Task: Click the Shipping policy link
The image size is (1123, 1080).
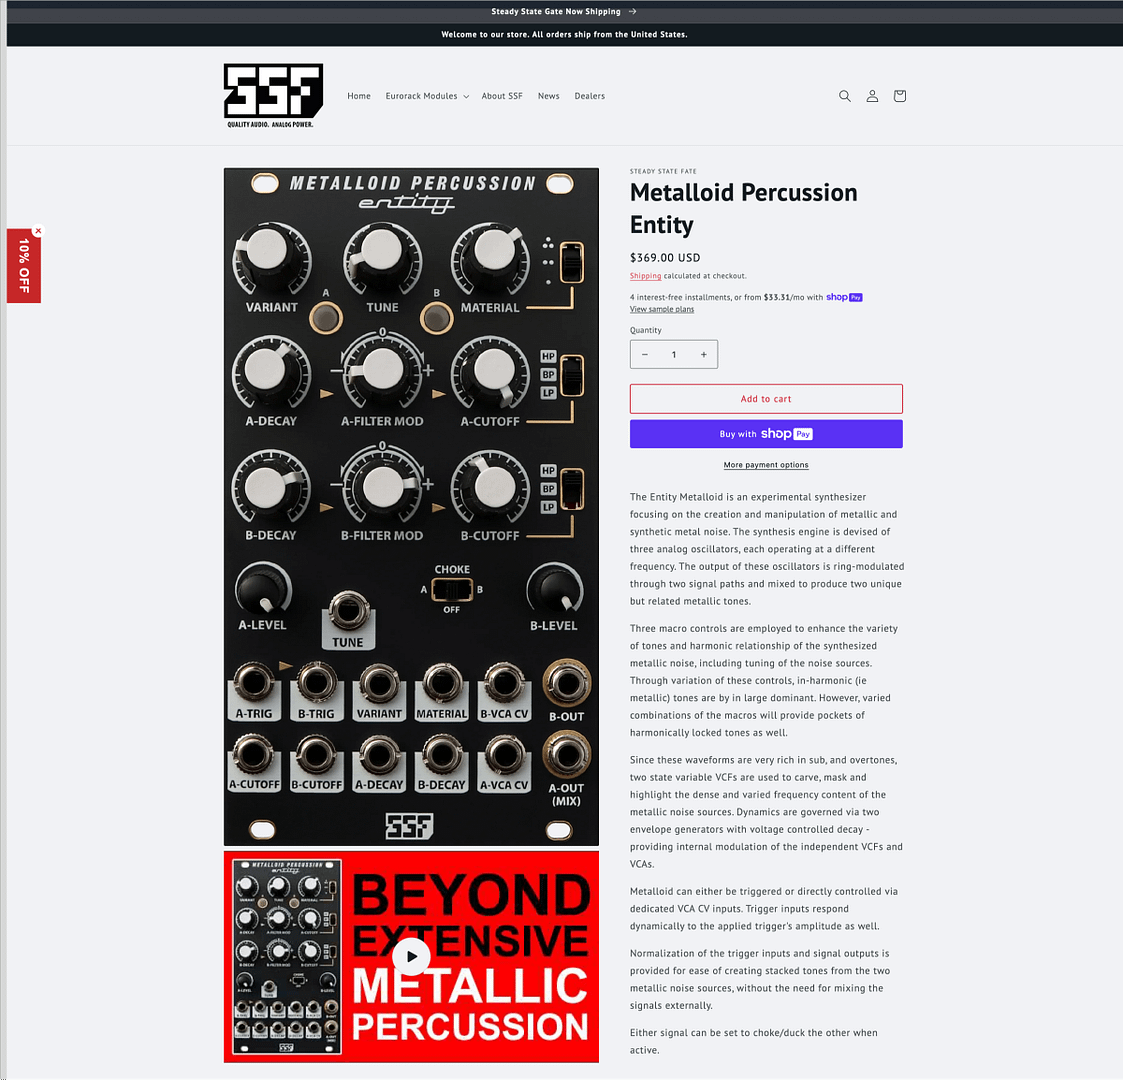Action: (645, 276)
